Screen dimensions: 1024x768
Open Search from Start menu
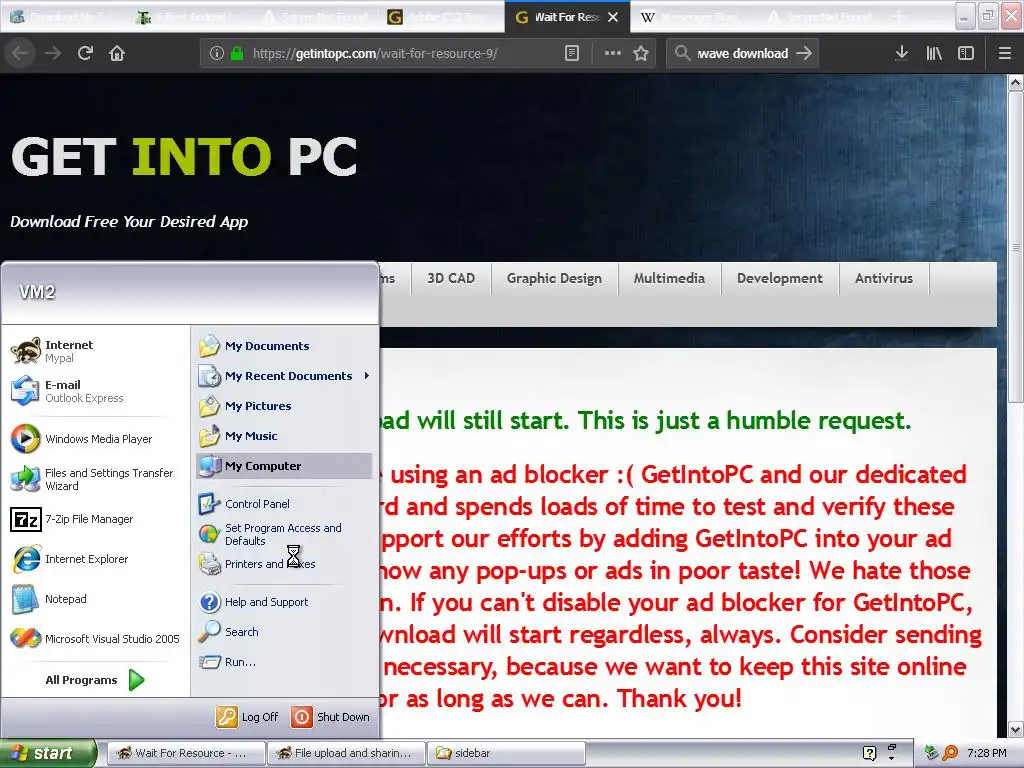click(284, 632)
